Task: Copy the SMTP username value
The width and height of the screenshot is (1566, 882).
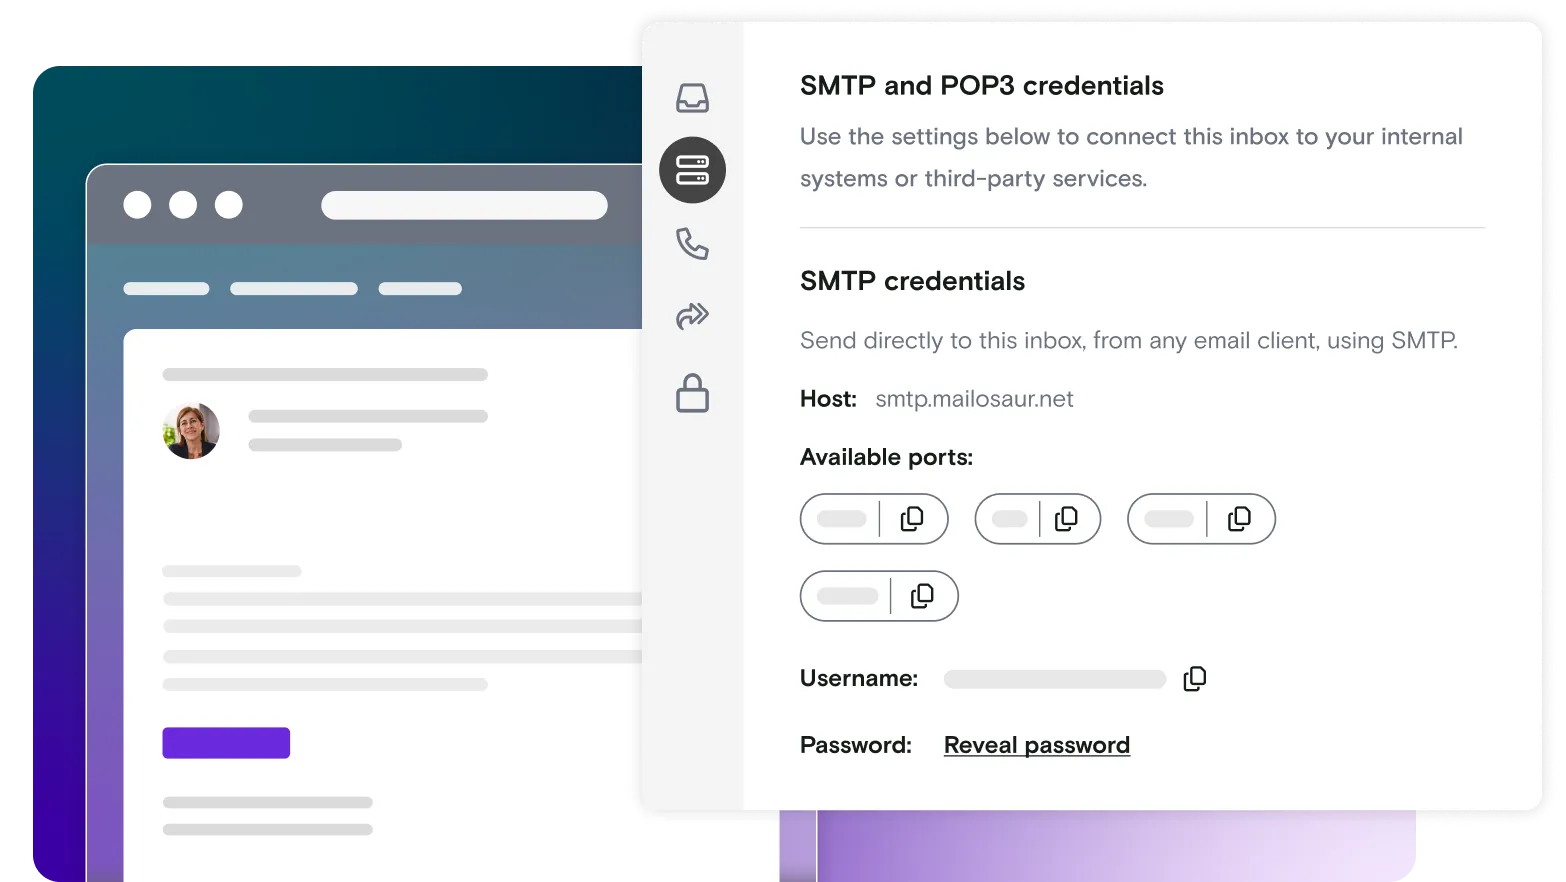Action: click(1193, 678)
